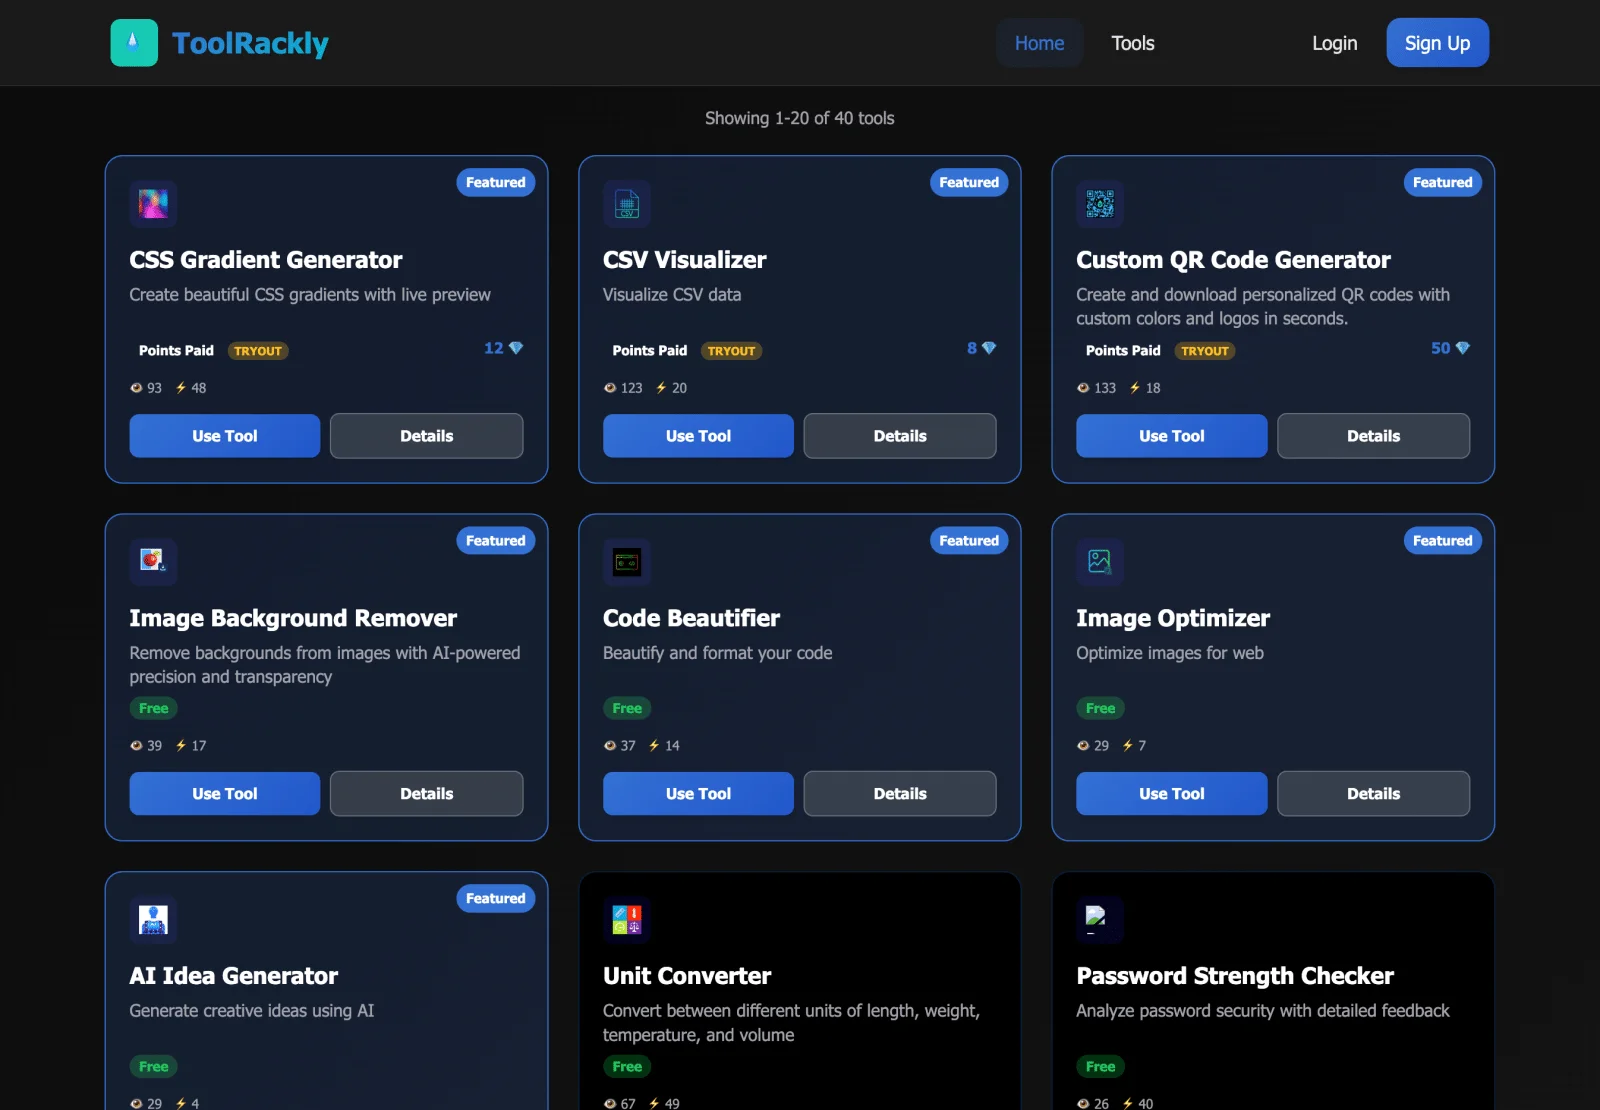1600x1110 pixels.
Task: Click the Featured badge on CSS Gradient Generator
Action: [496, 182]
